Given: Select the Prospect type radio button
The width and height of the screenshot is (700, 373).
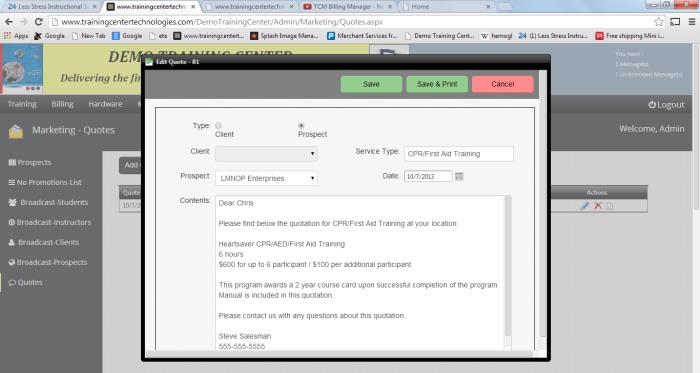Looking at the screenshot, I should pyautogui.click(x=301, y=126).
